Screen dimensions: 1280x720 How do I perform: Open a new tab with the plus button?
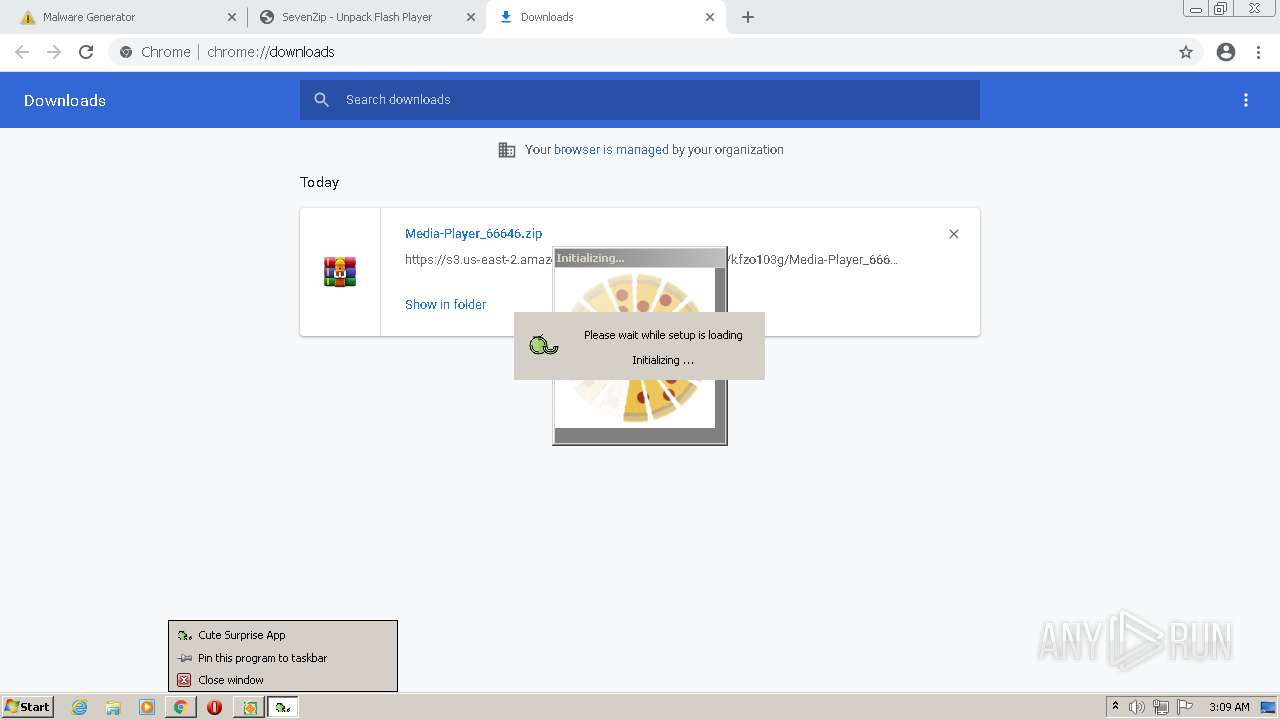coord(748,17)
